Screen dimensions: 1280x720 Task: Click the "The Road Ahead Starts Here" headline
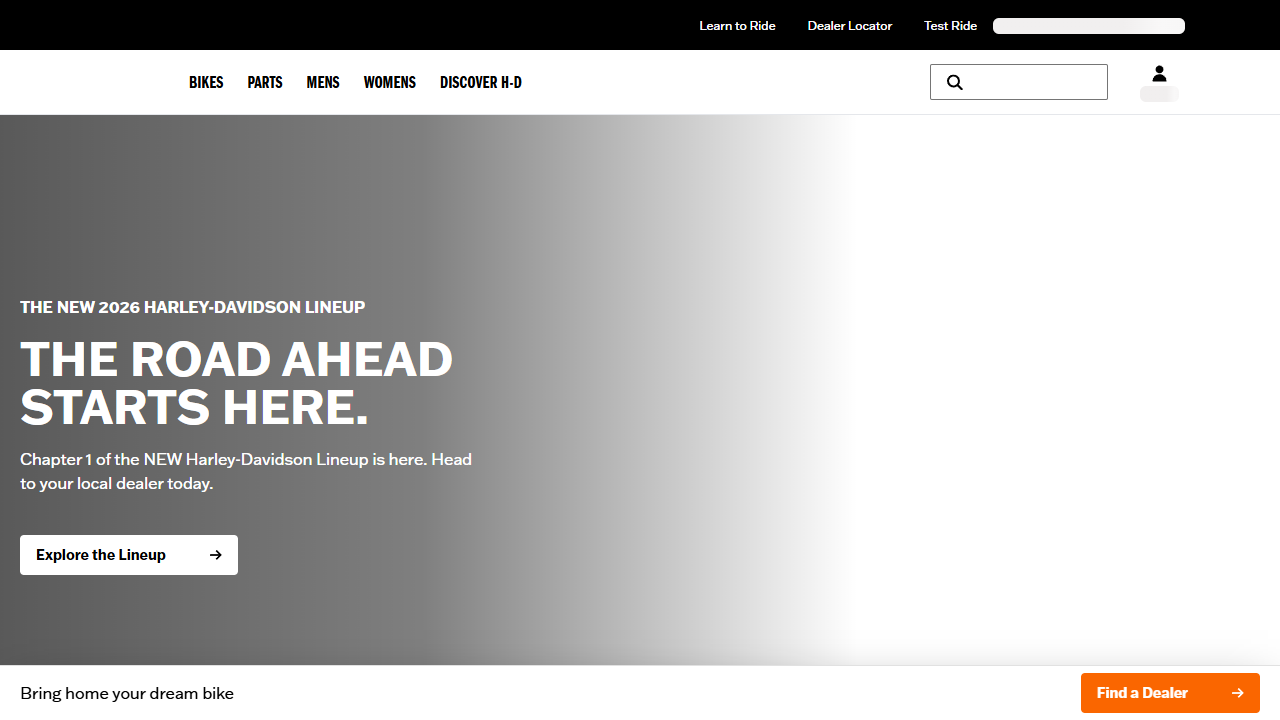236,384
